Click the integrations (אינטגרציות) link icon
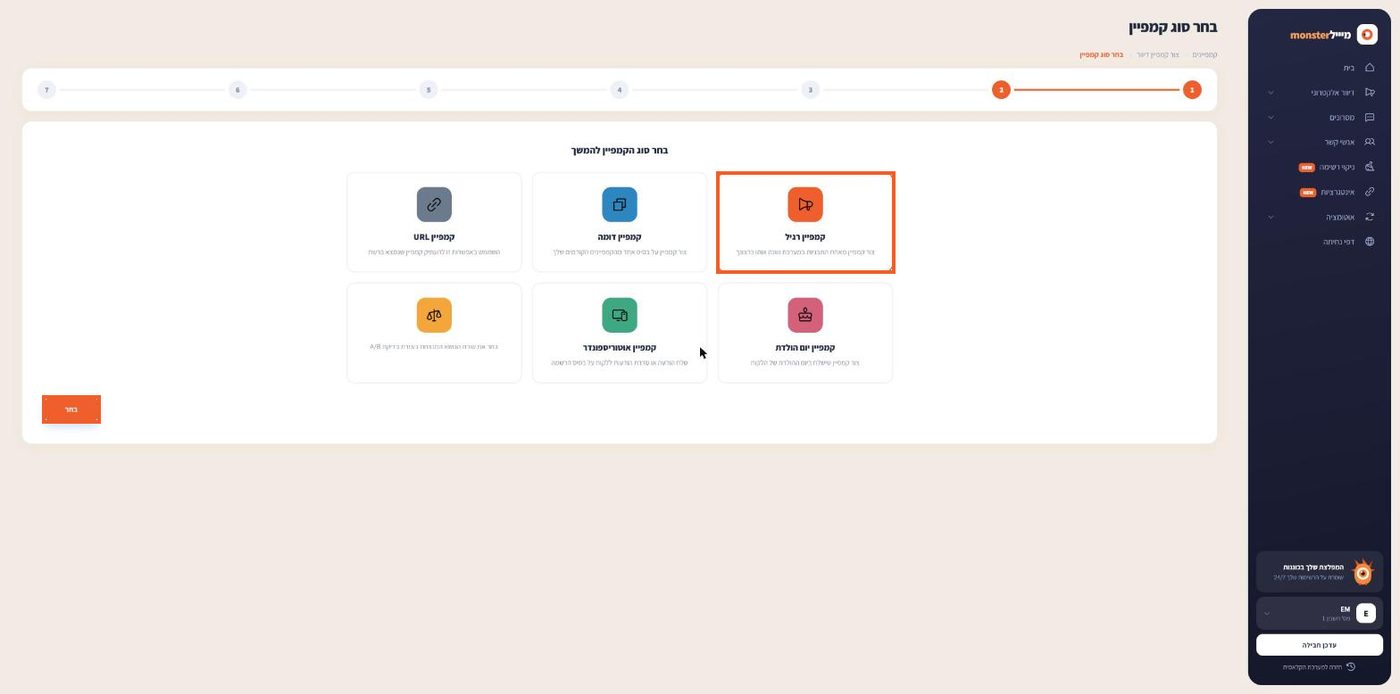This screenshot has height=694, width=1400. [1370, 192]
